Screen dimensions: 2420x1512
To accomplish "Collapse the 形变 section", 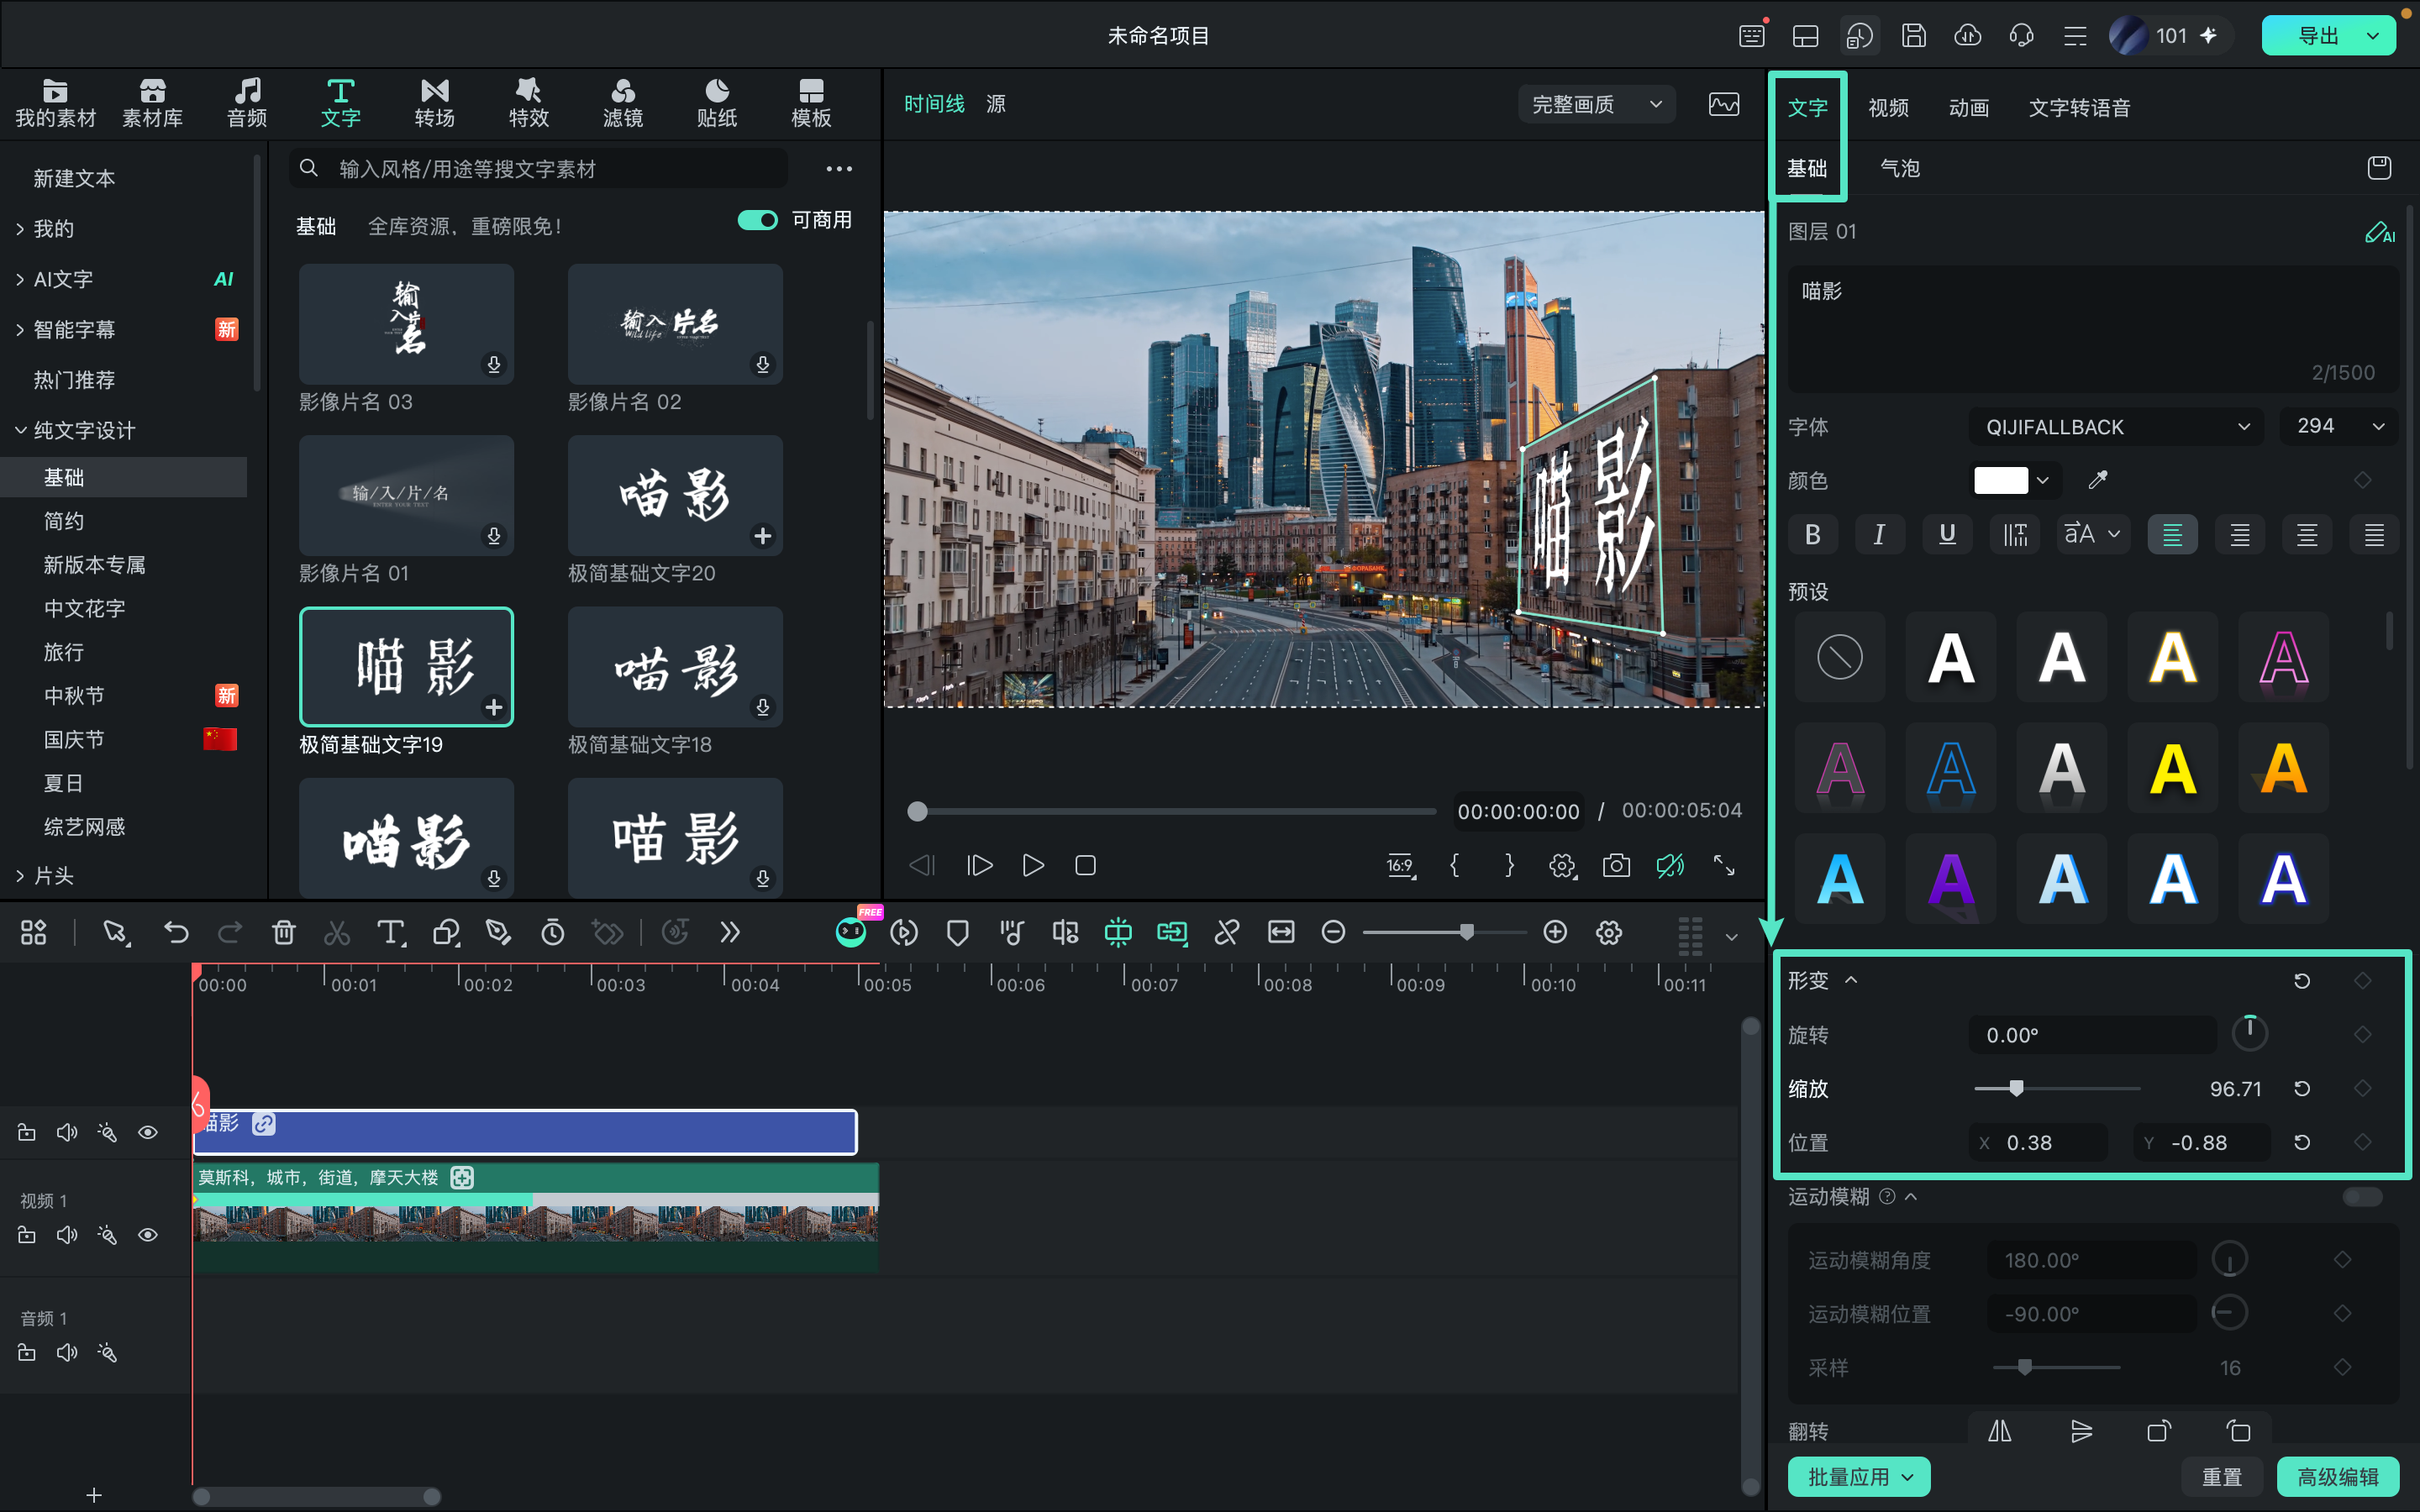I will (1851, 980).
